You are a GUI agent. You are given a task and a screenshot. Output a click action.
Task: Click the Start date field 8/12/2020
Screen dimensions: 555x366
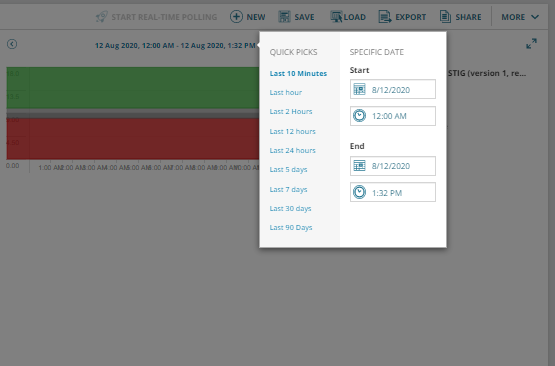pos(393,89)
